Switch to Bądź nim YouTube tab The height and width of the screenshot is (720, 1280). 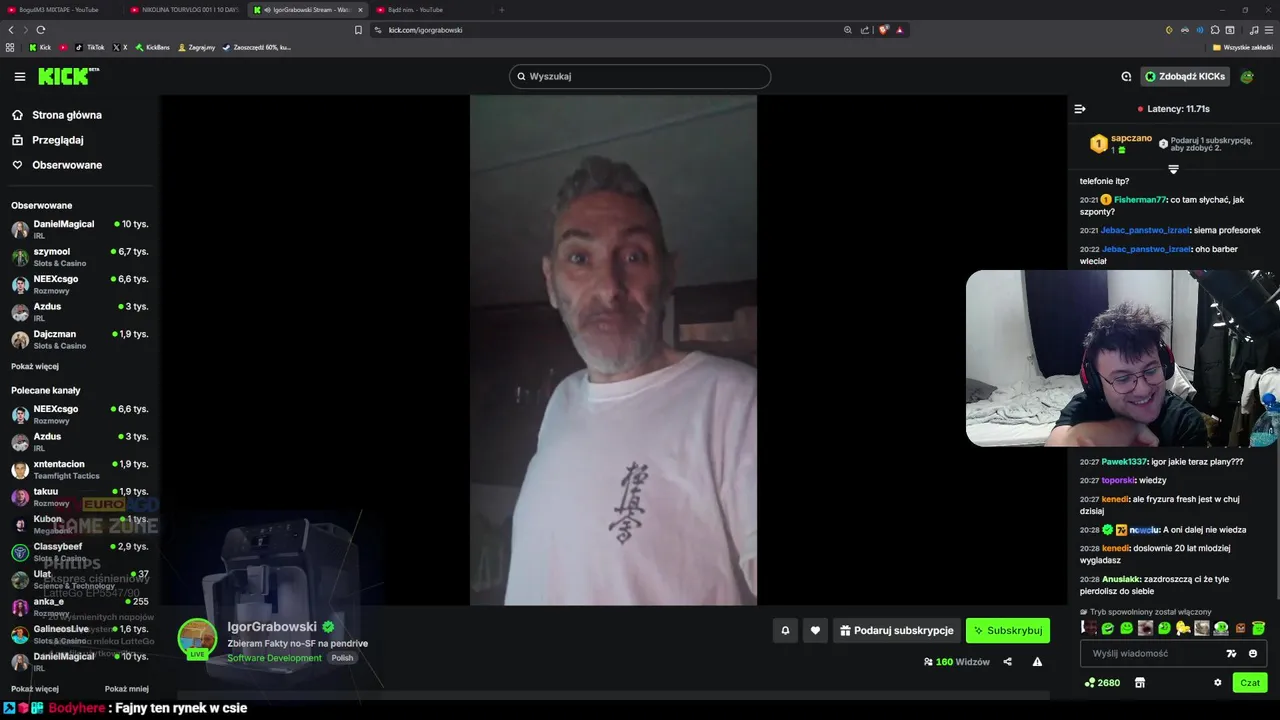430,10
